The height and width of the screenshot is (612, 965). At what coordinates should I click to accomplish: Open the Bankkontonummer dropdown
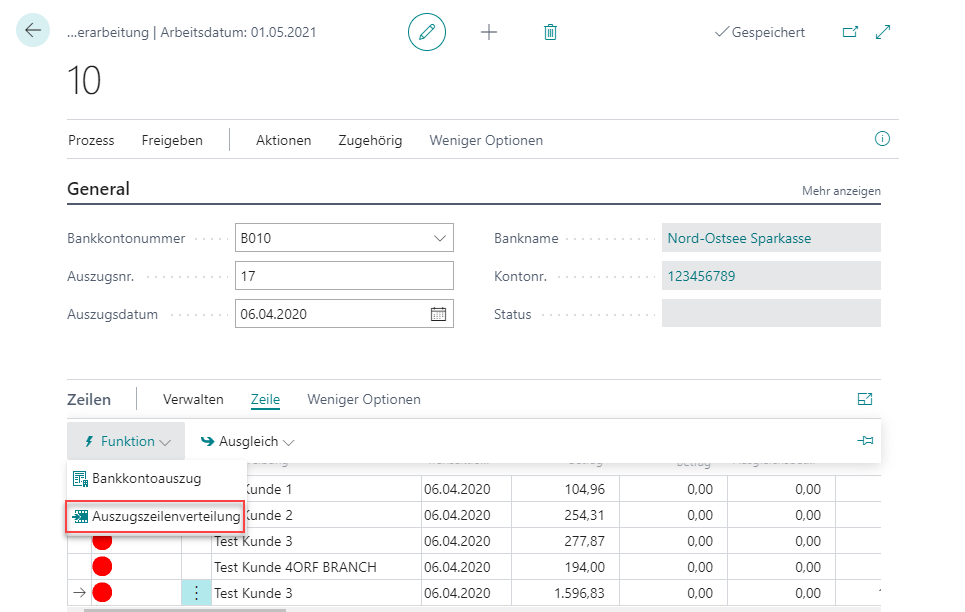click(439, 238)
